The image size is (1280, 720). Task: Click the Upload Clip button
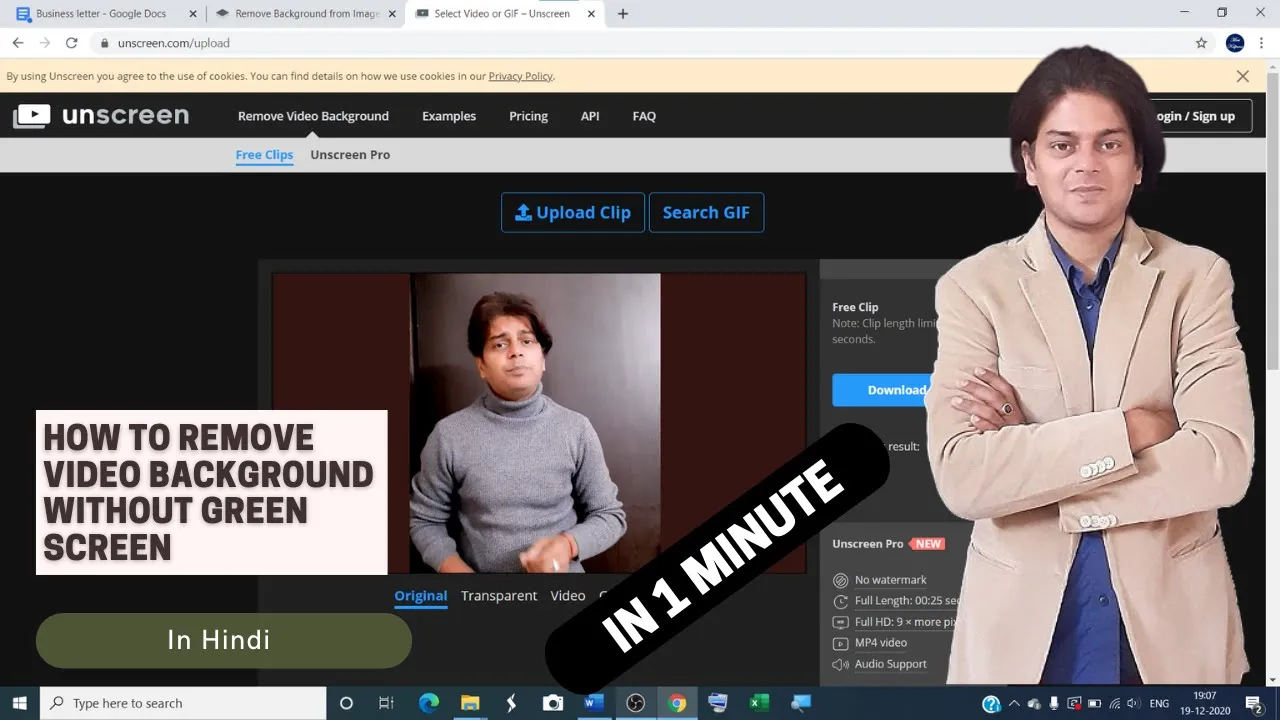[x=573, y=212]
